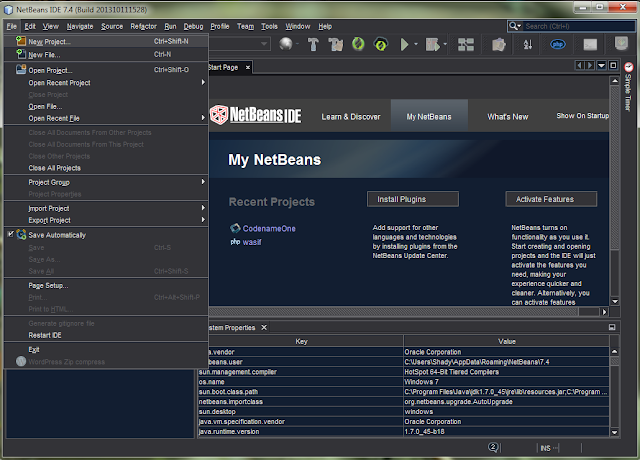Show the opened documents list dropdown
The height and width of the screenshot is (460, 640).
[x=602, y=65]
